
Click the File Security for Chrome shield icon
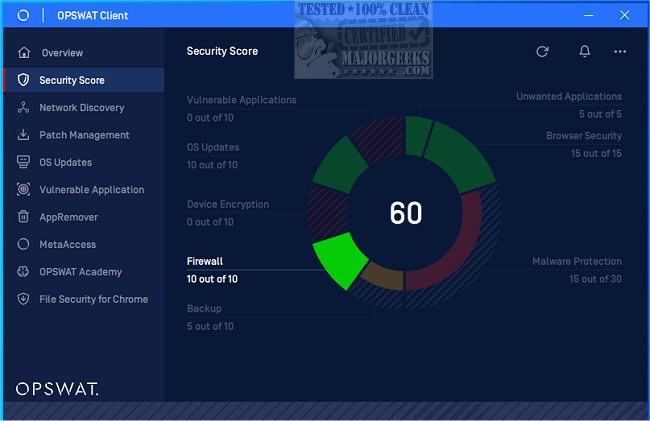click(23, 299)
